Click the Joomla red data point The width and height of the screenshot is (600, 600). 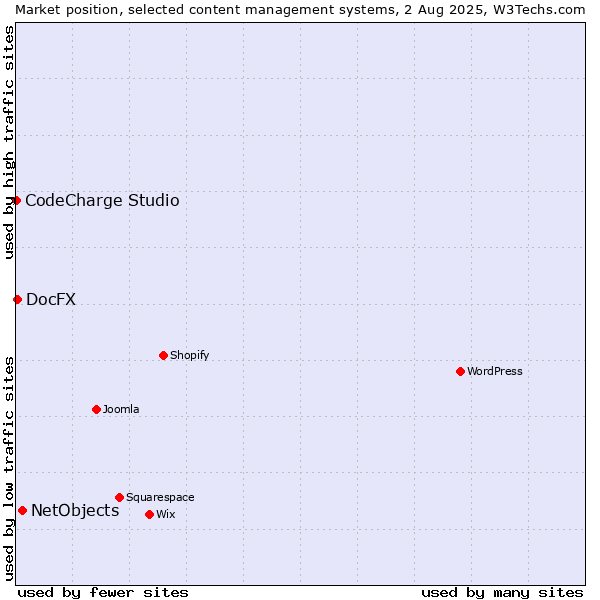[96, 410]
